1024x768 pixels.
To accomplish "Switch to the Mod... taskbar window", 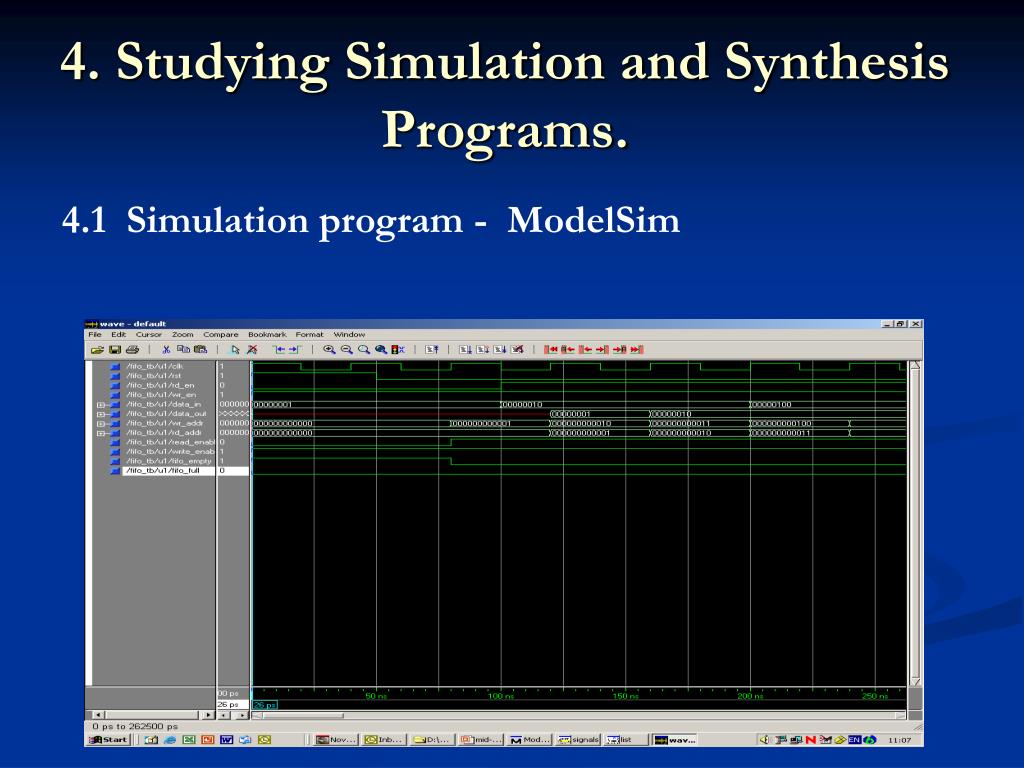I will click(530, 740).
